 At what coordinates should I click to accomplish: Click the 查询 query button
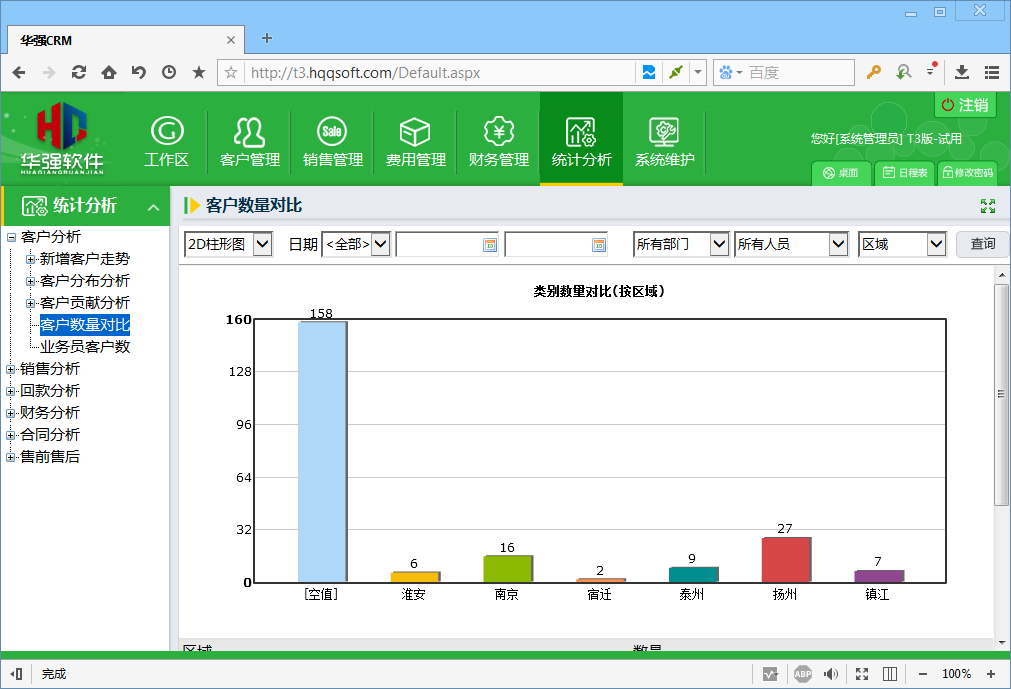(x=983, y=244)
